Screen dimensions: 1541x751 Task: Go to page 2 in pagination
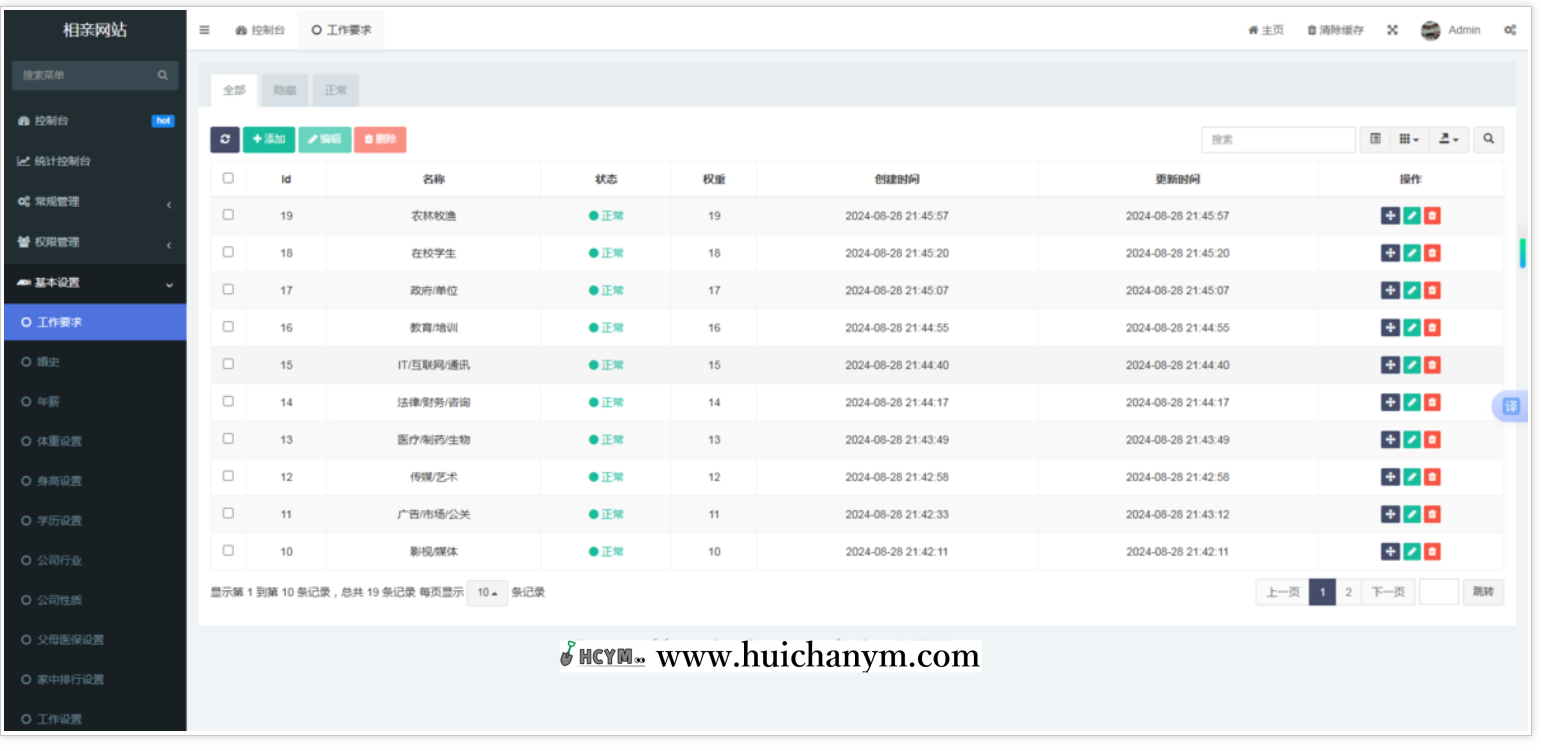tap(1348, 593)
